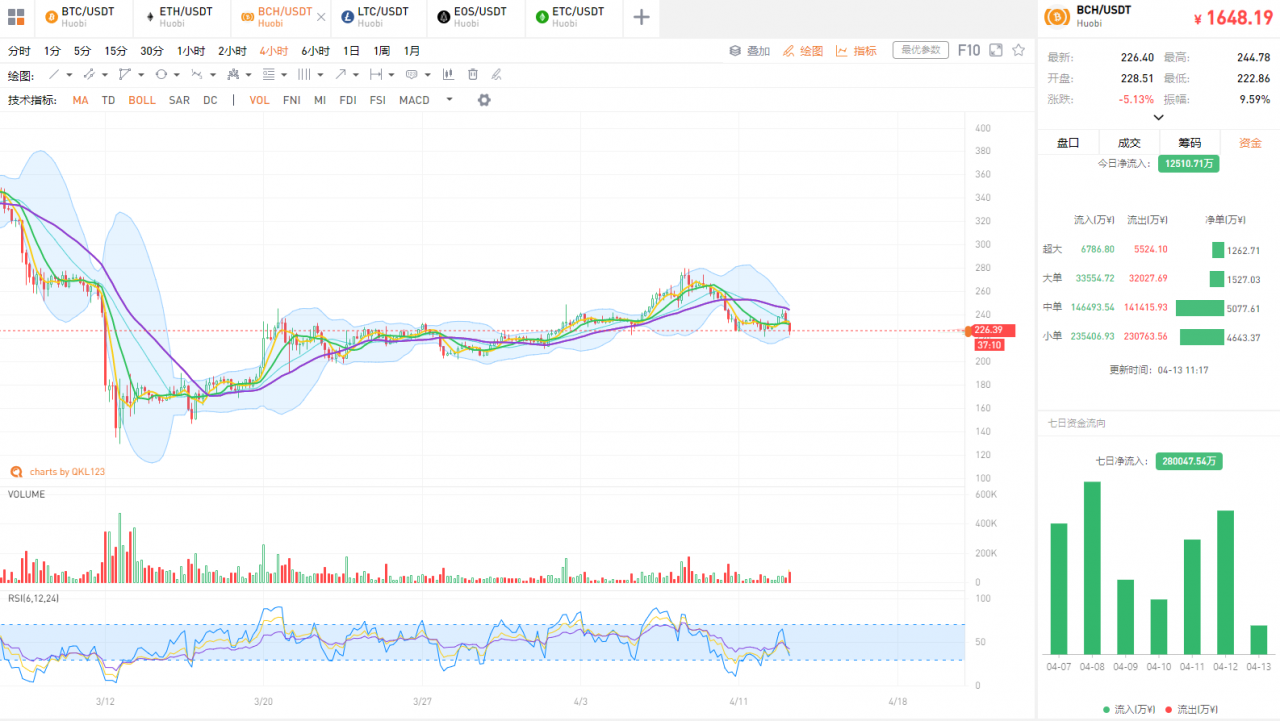Expand the polygon tool dropdown arrow
Screen dimensions: 1280x721
click(141, 75)
